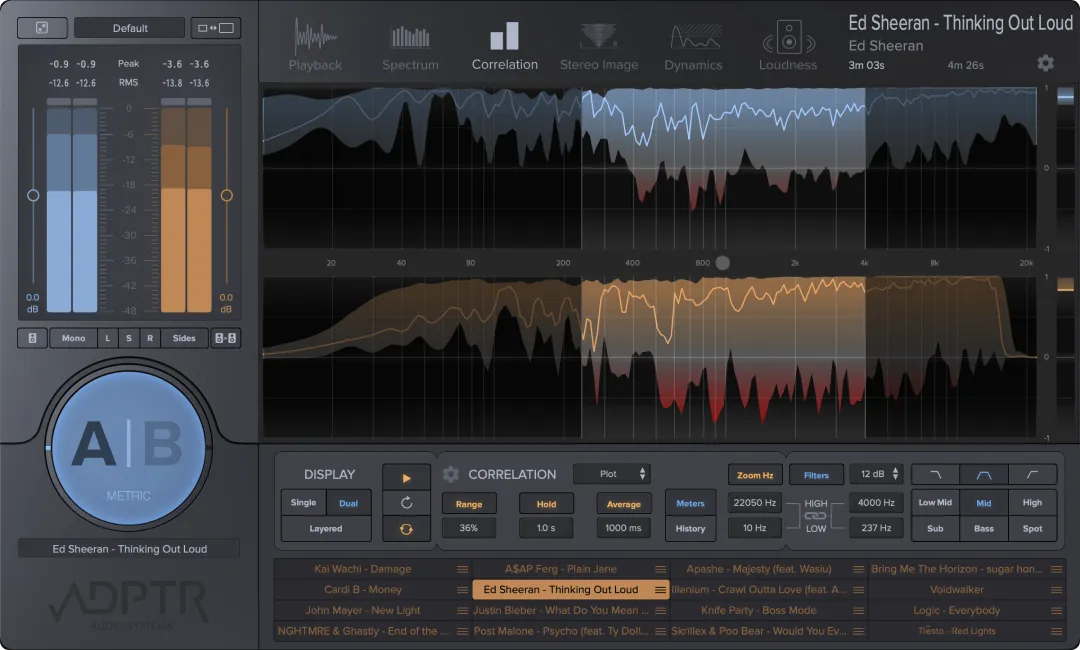The width and height of the screenshot is (1080, 650).
Task: Edit the 1000 ms average value
Action: [x=623, y=528]
